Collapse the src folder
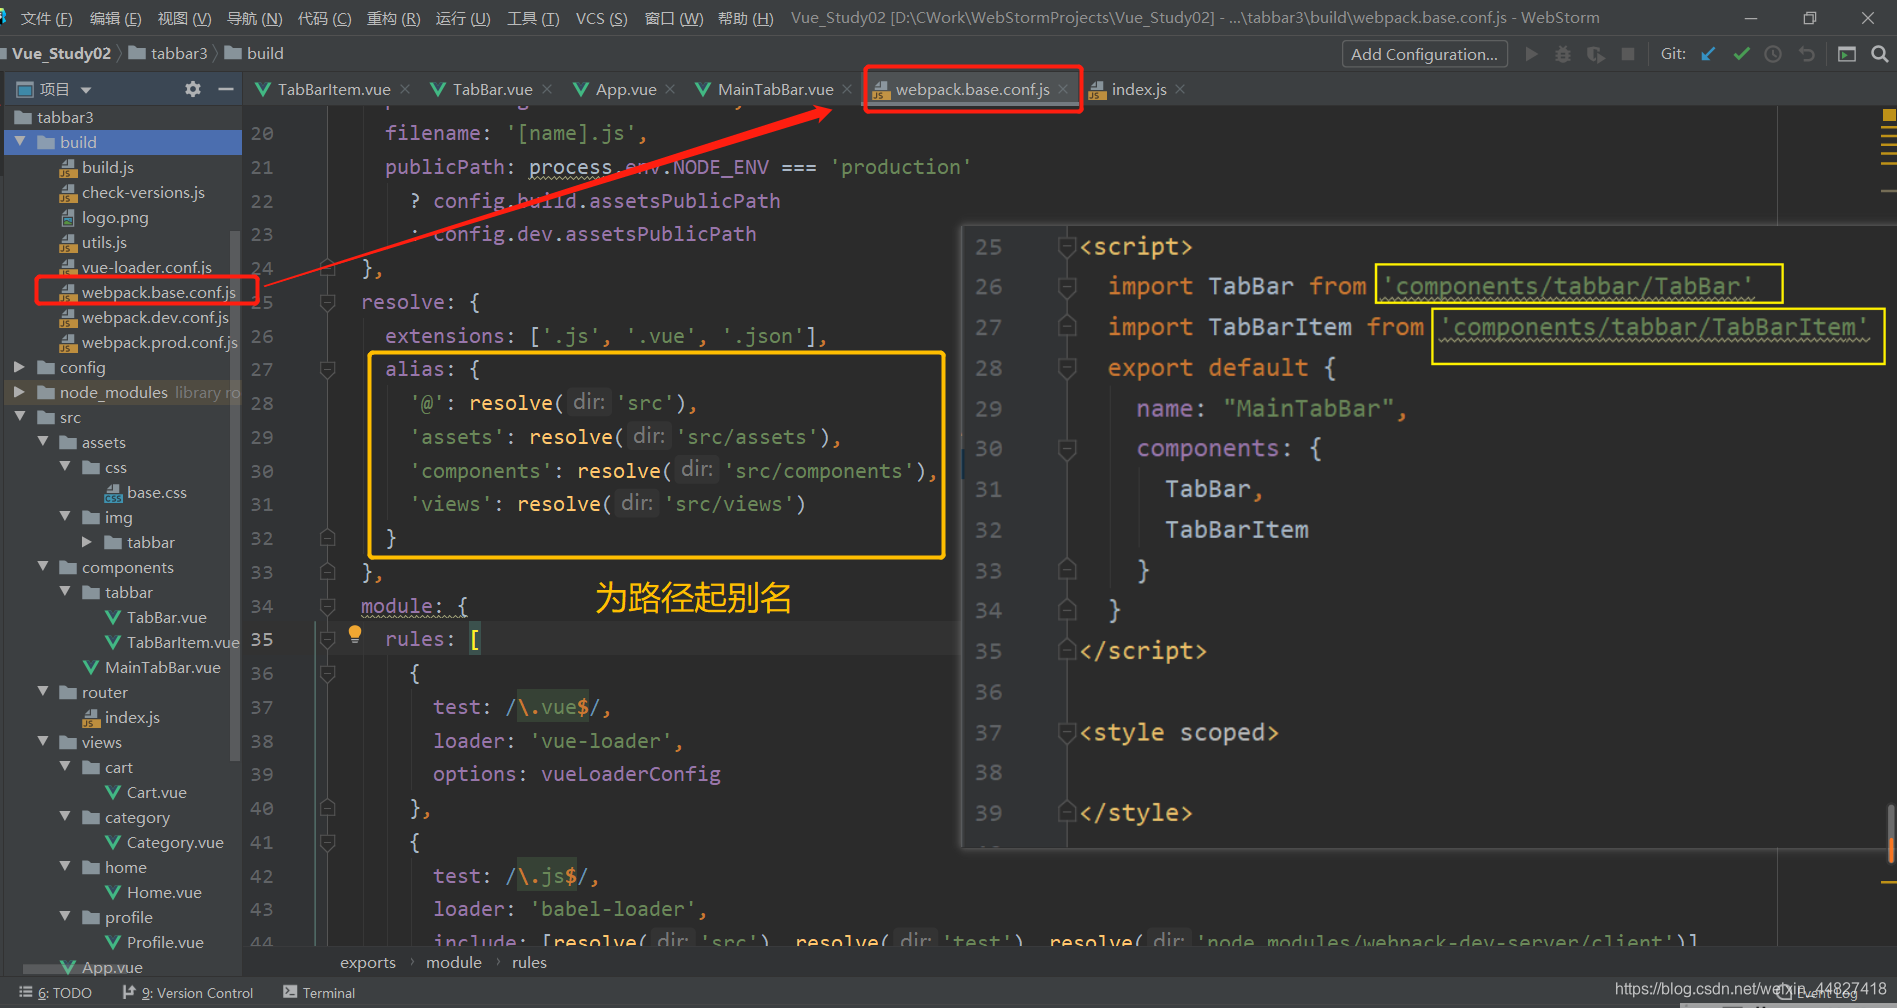Image resolution: width=1897 pixels, height=1008 pixels. point(19,417)
